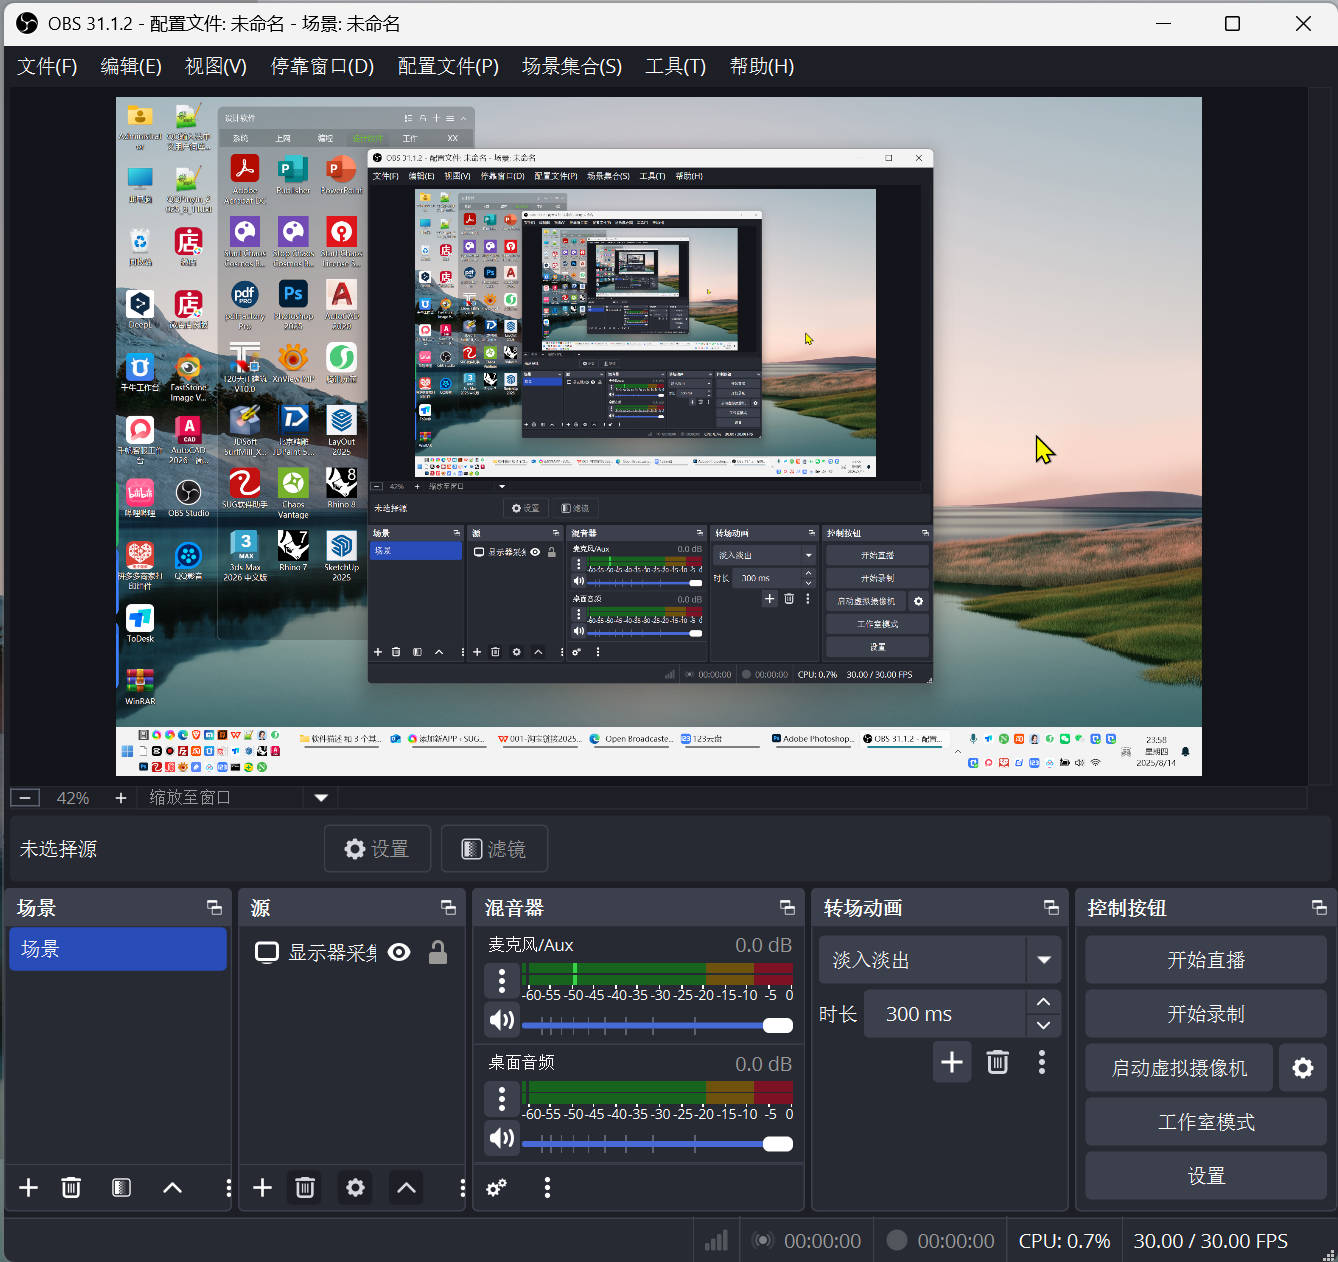Enable 工作室模式 button
Viewport: 1338px width, 1262px height.
tap(1206, 1122)
